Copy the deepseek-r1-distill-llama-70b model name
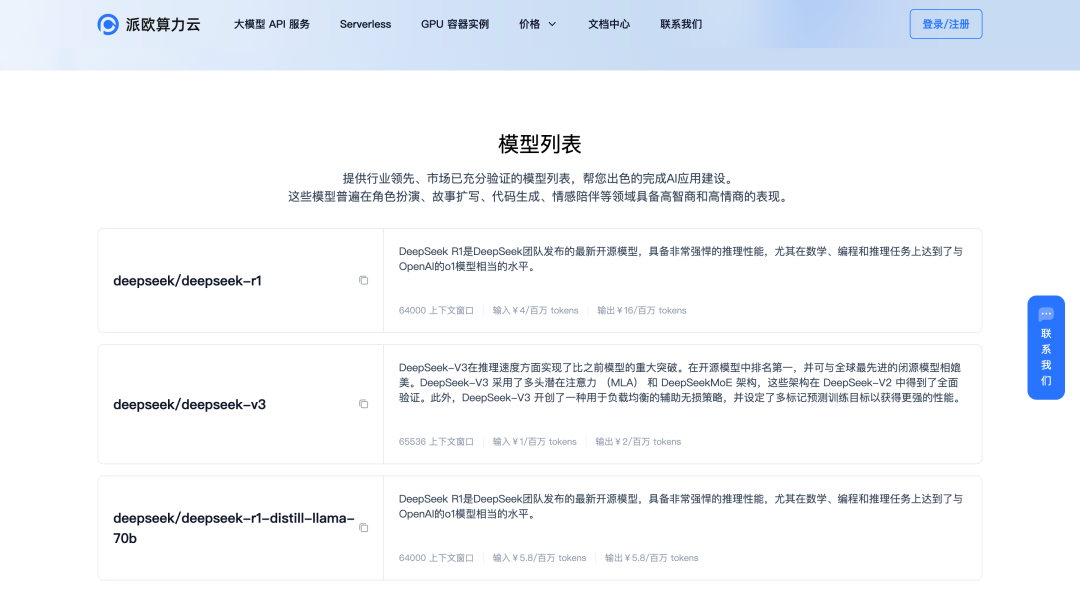Screen dimensions: 1080x591 [x=364, y=528]
